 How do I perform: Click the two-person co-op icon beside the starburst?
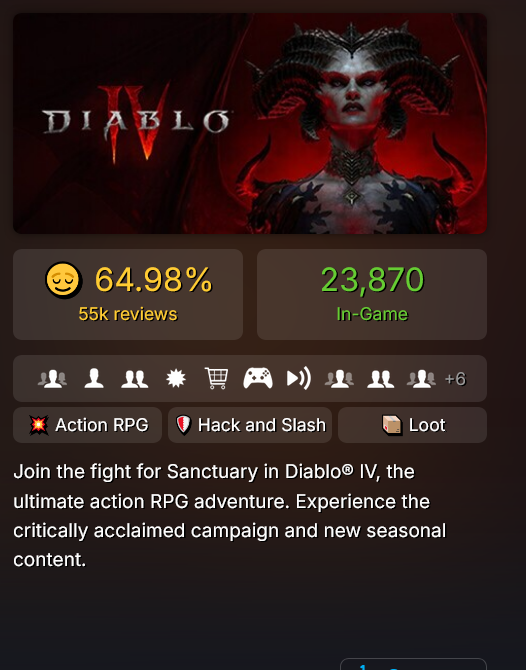135,379
